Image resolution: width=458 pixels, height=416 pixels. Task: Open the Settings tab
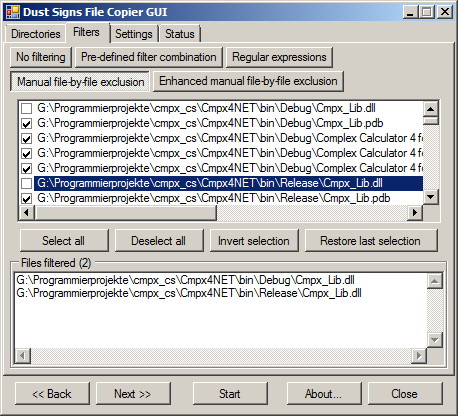coord(134,34)
